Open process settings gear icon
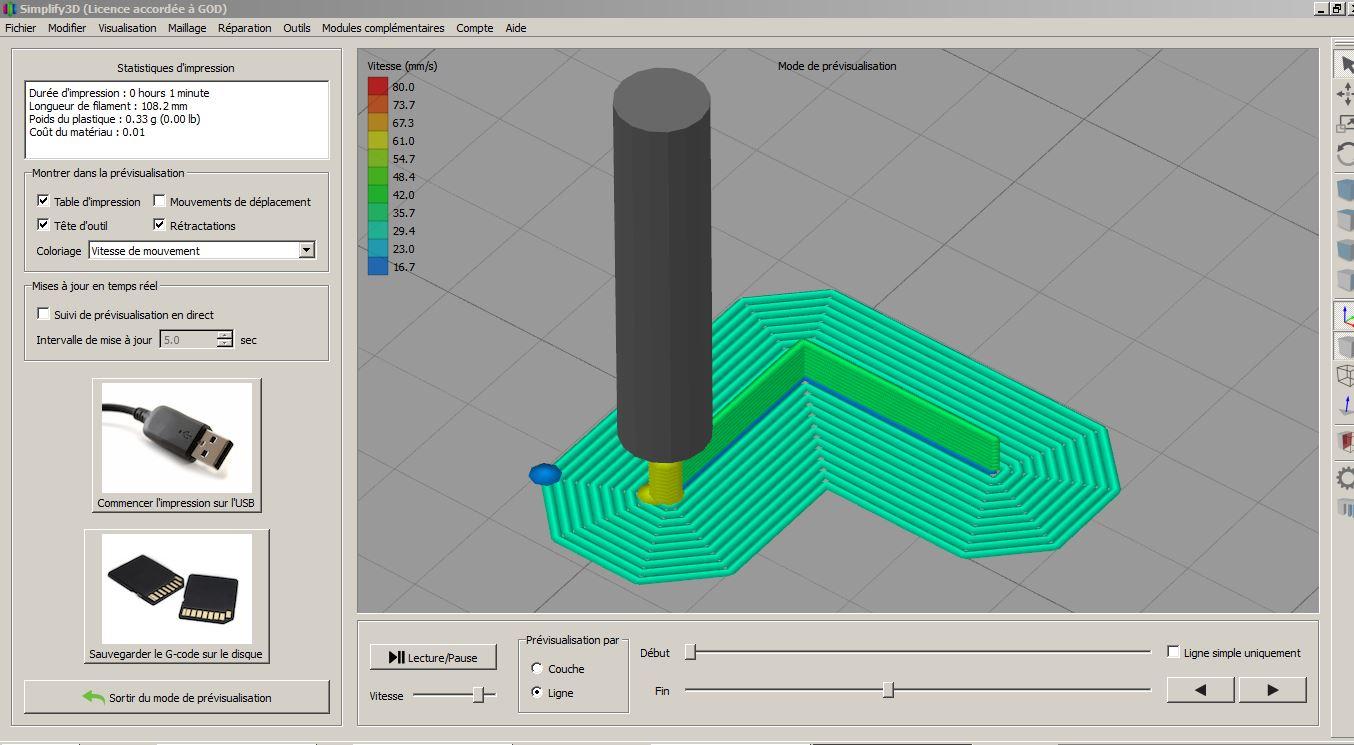 click(x=1346, y=477)
